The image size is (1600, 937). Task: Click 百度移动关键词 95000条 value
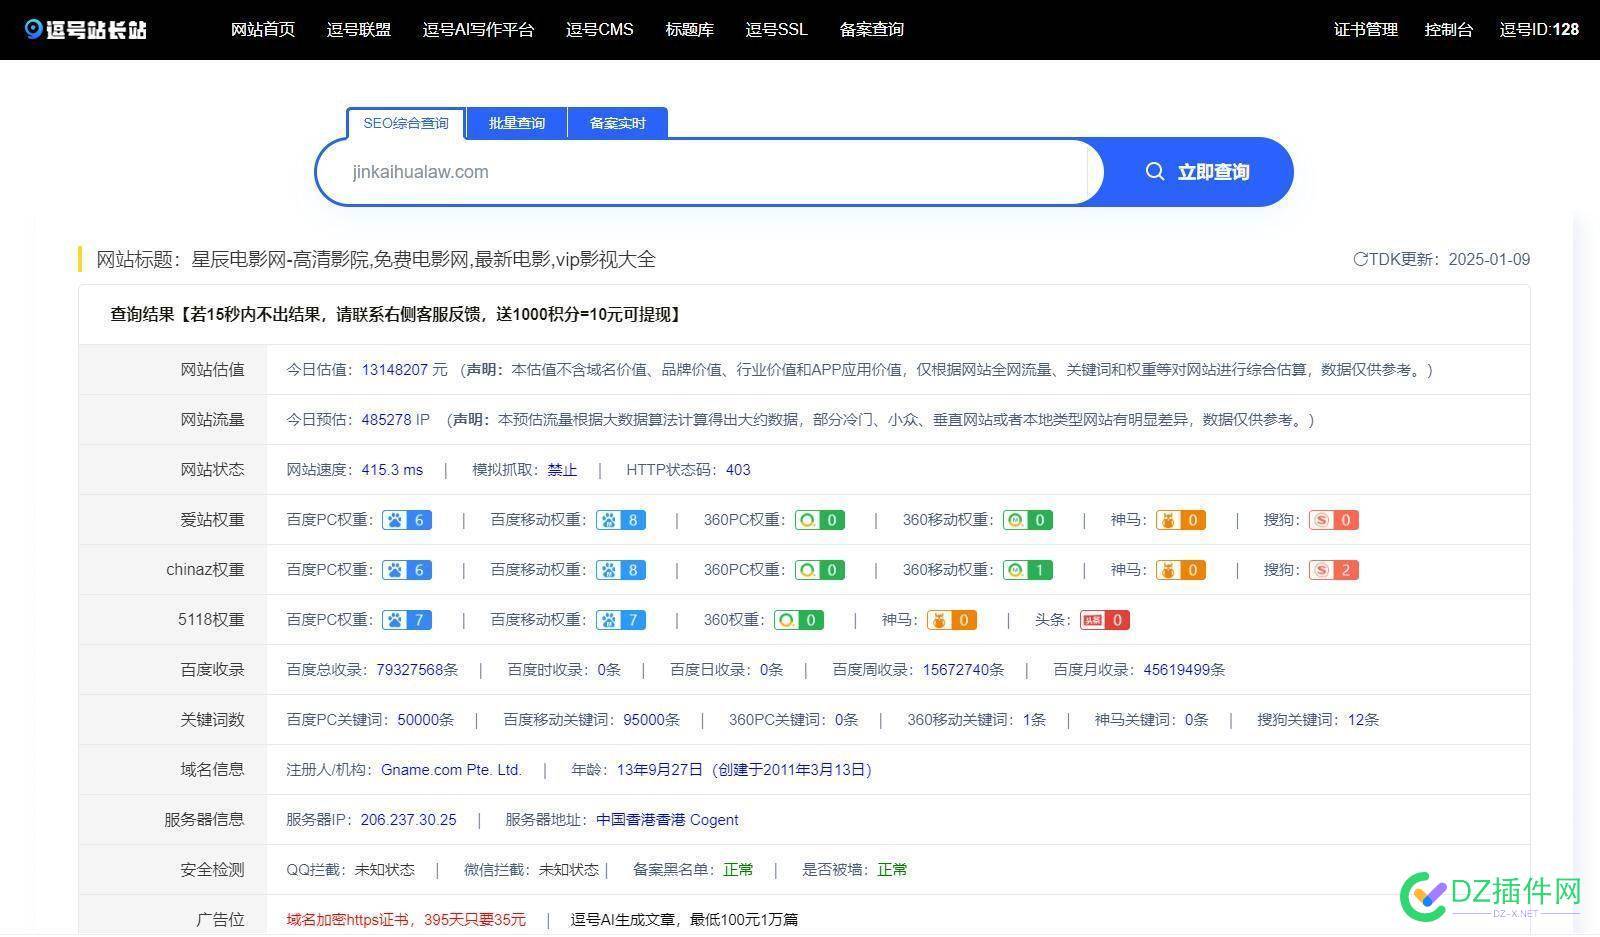tap(652, 720)
